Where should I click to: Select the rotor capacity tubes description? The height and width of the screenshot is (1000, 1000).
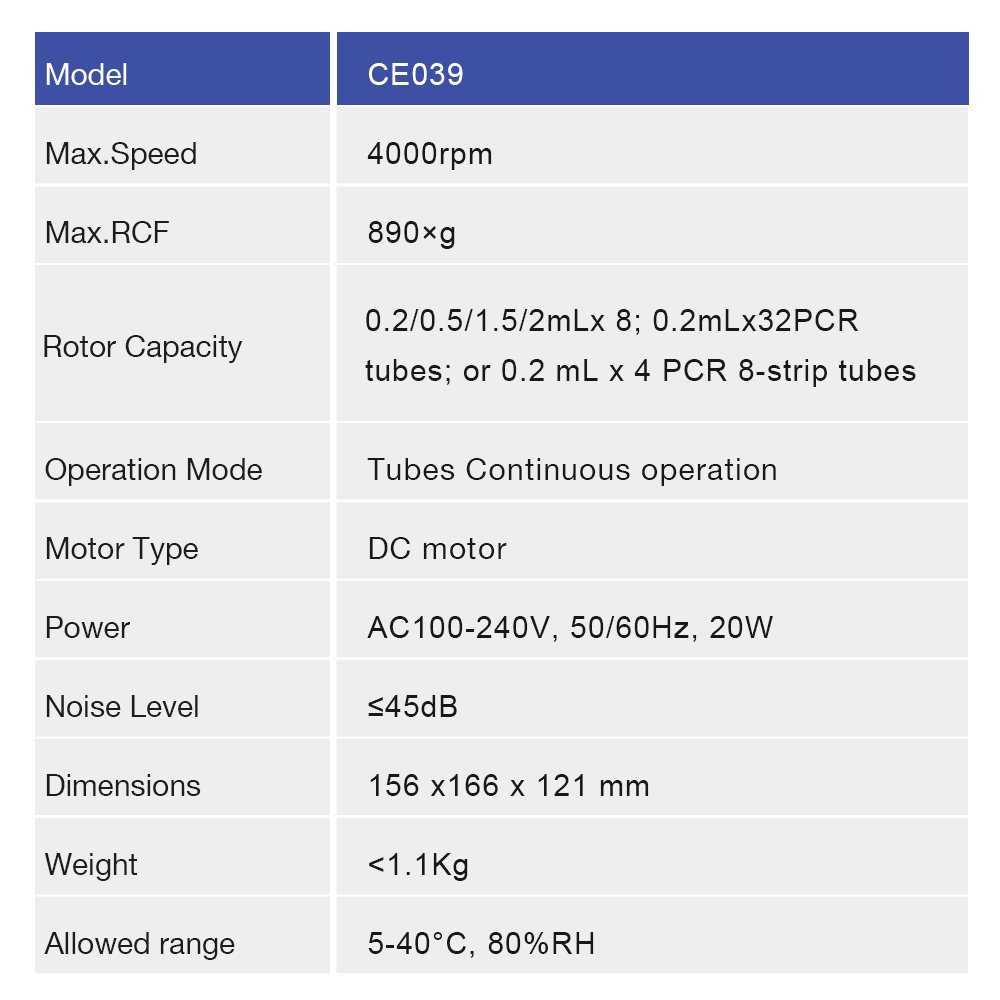(x=640, y=347)
